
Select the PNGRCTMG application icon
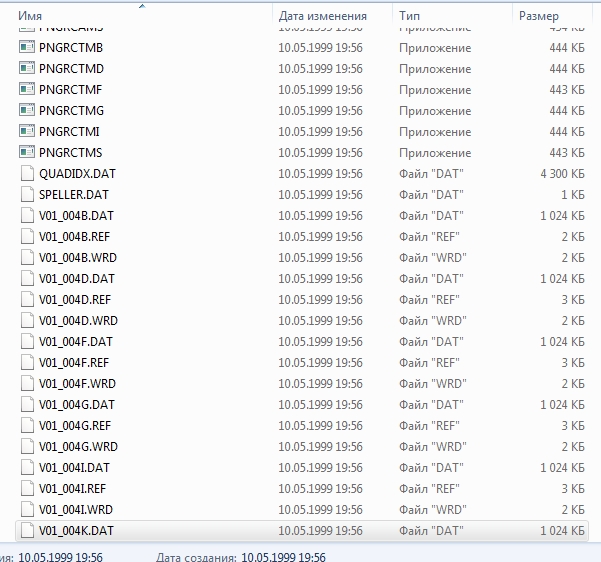pyautogui.click(x=26, y=111)
